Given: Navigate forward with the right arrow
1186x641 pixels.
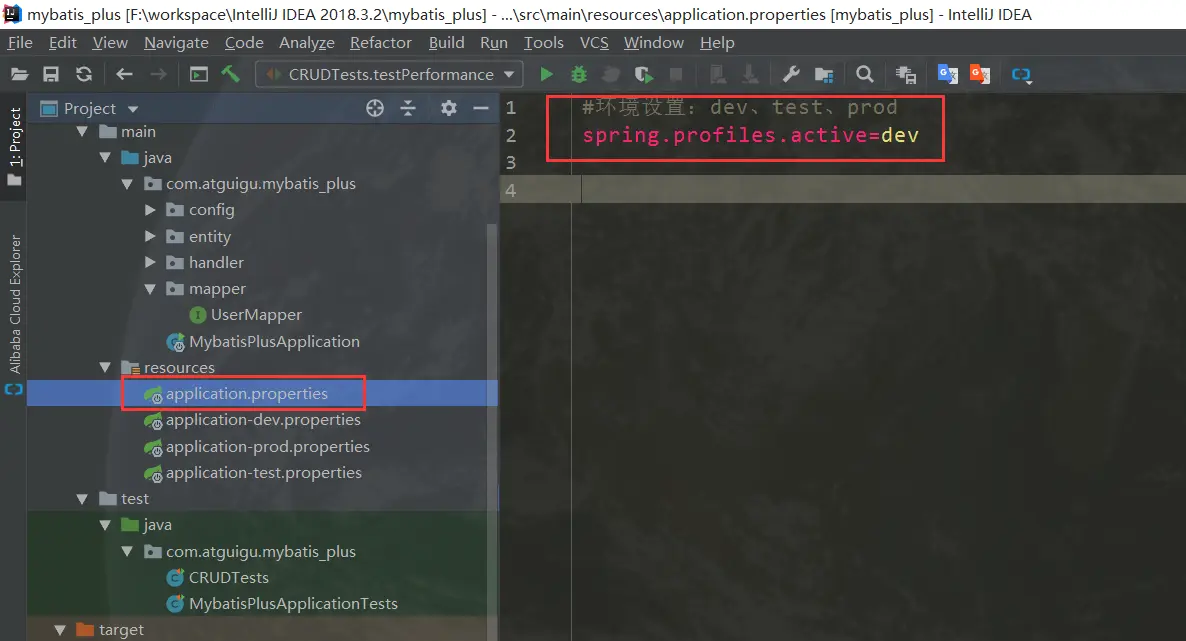Looking at the screenshot, I should point(158,74).
